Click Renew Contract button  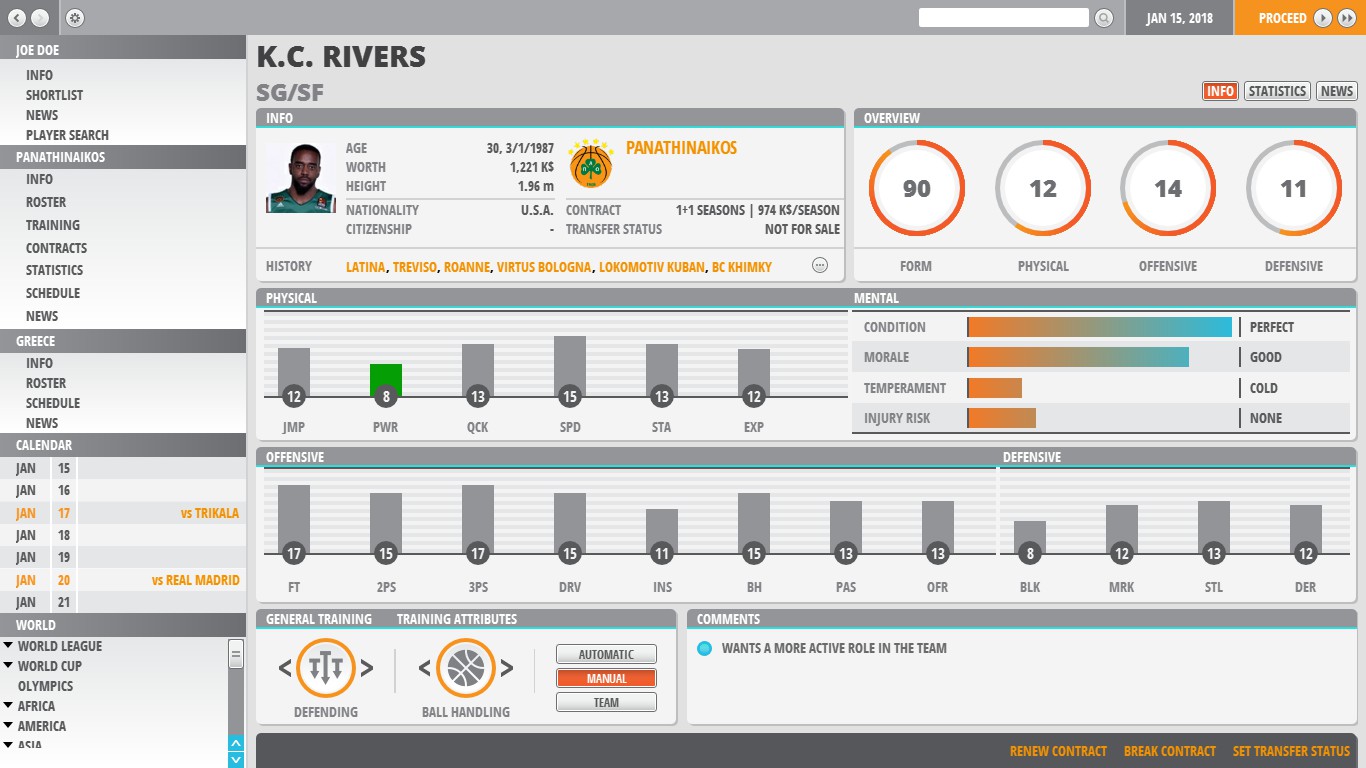point(1058,751)
